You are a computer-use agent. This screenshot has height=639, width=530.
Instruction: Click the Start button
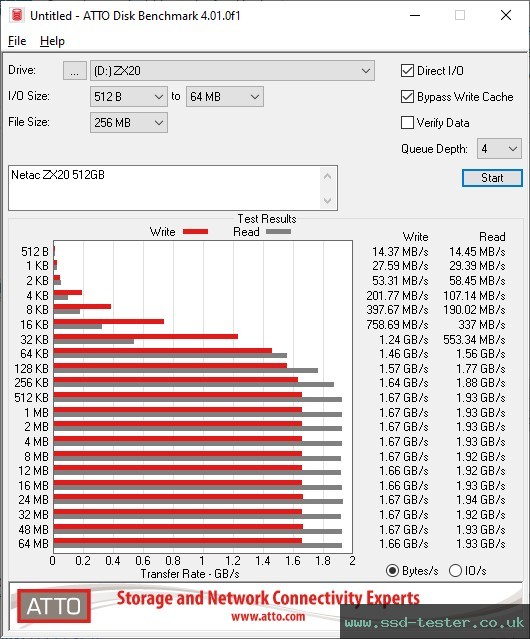click(492, 178)
